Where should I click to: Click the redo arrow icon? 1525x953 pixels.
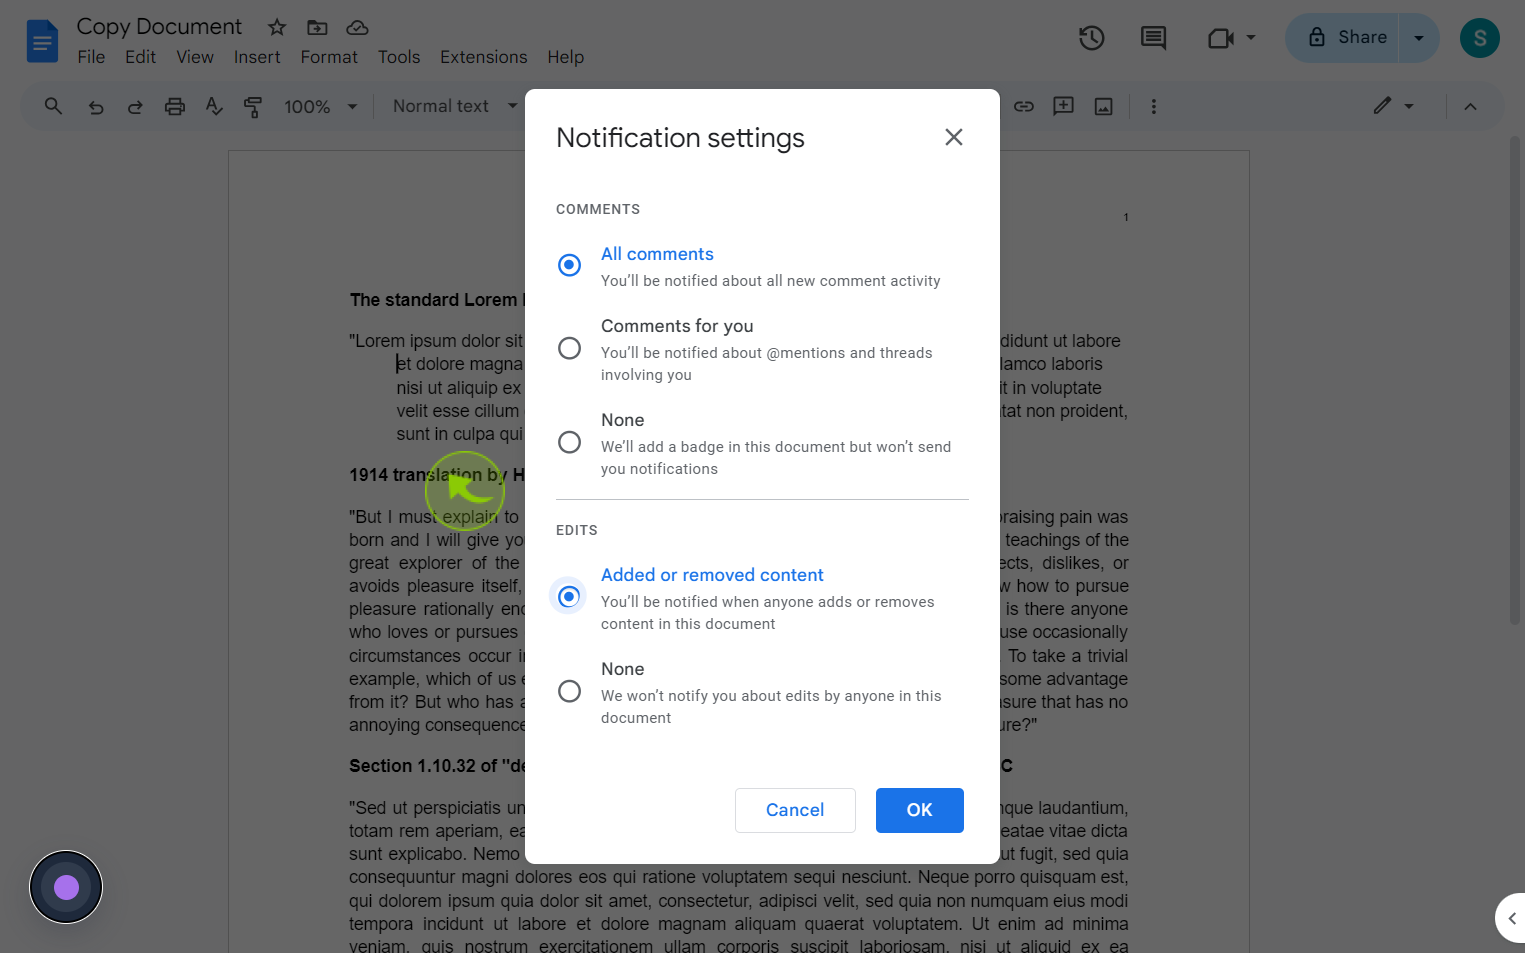click(135, 107)
